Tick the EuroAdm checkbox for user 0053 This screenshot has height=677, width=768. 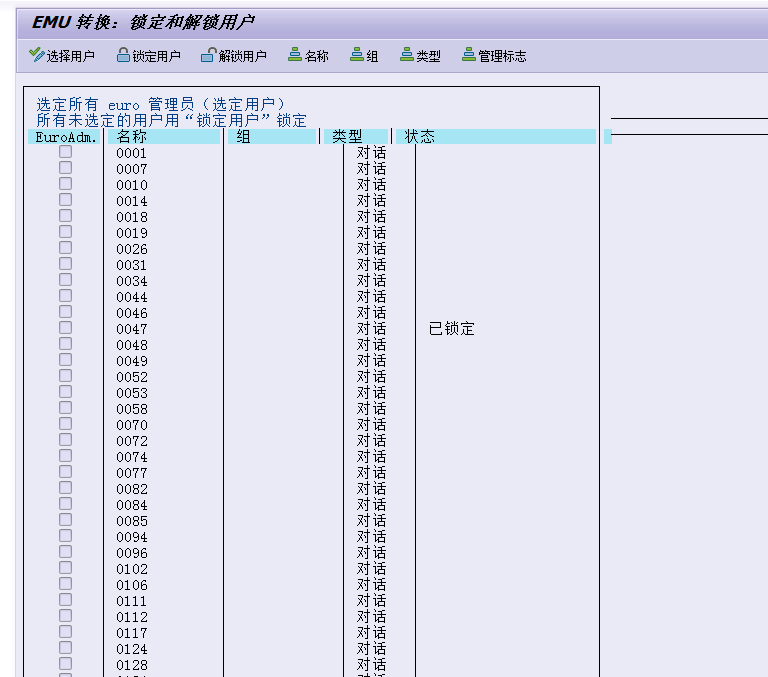66,392
